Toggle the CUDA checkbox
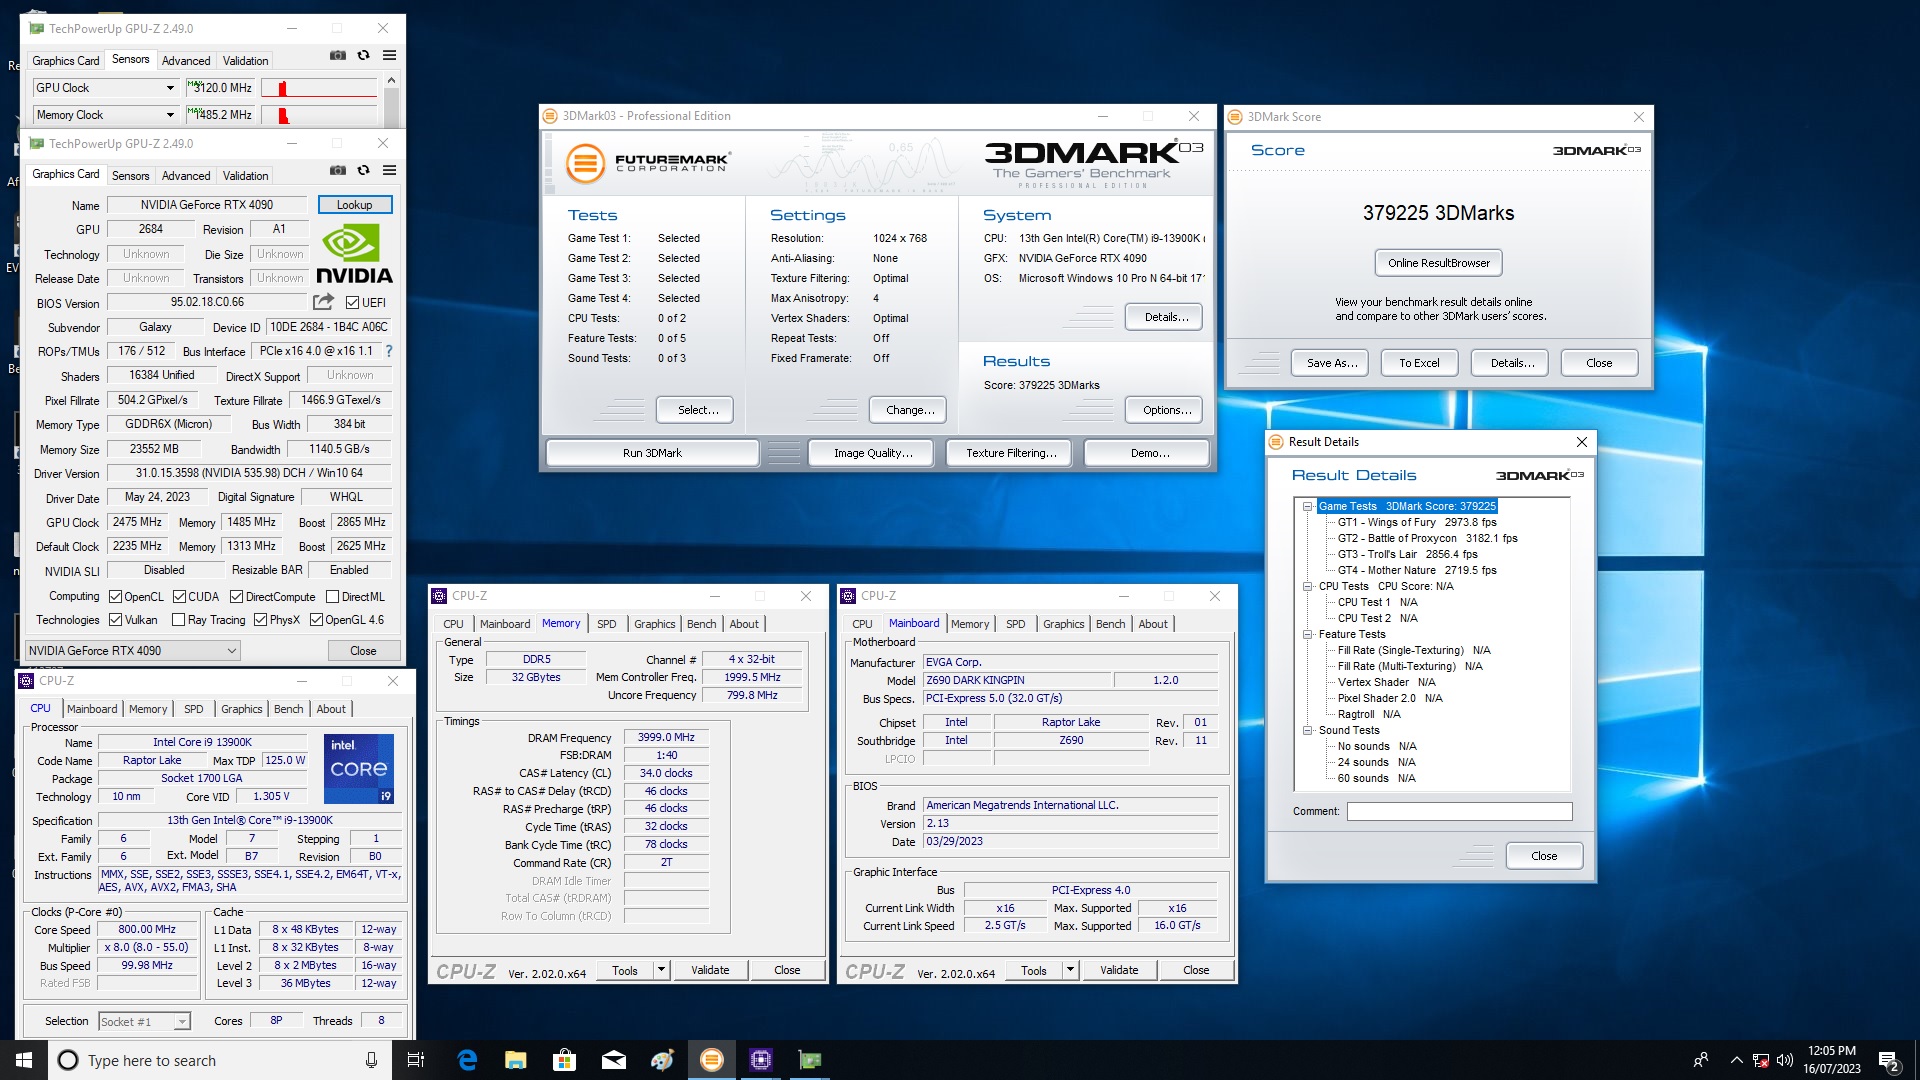This screenshot has width=1920, height=1080. [x=179, y=596]
